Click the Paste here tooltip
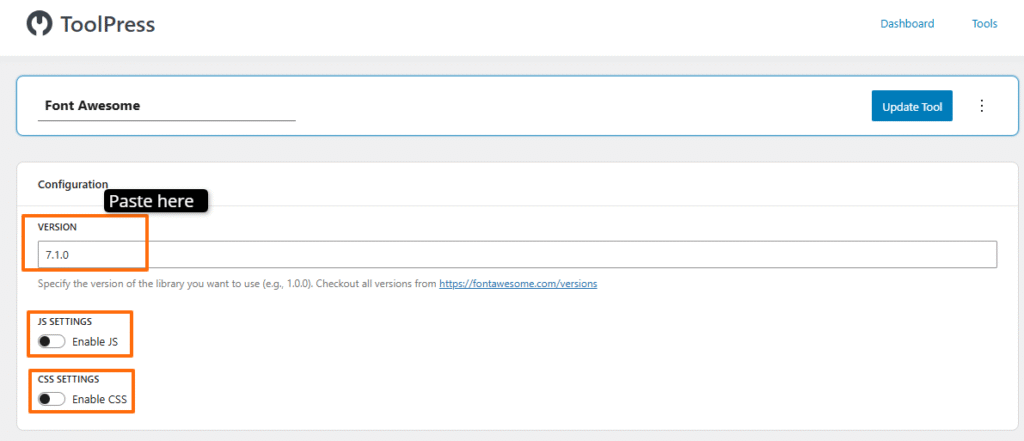Image resolution: width=1024 pixels, height=441 pixels. [155, 201]
